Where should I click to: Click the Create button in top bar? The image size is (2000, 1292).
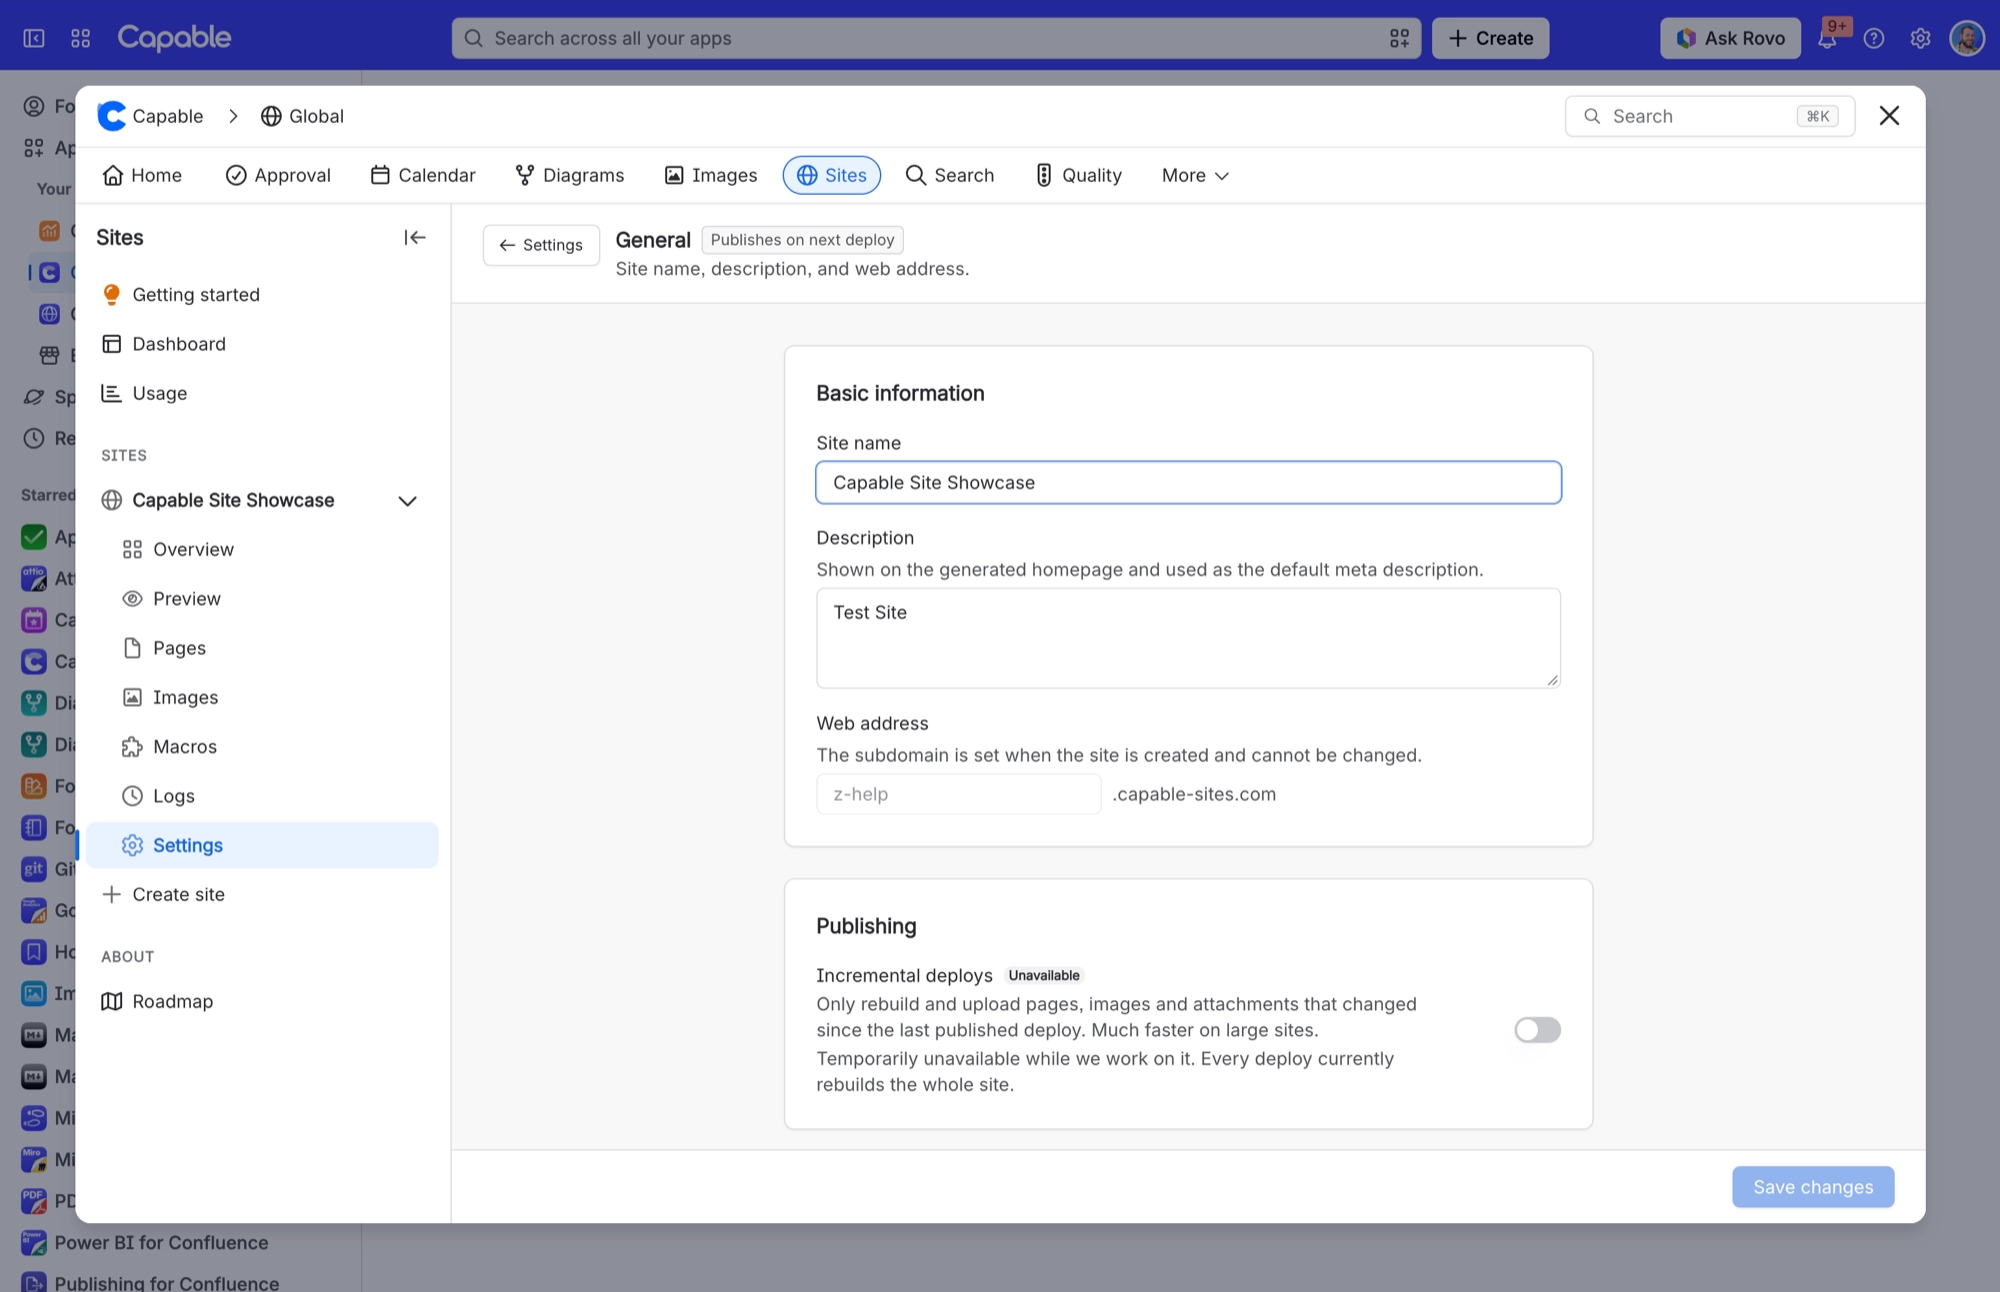[x=1490, y=38]
